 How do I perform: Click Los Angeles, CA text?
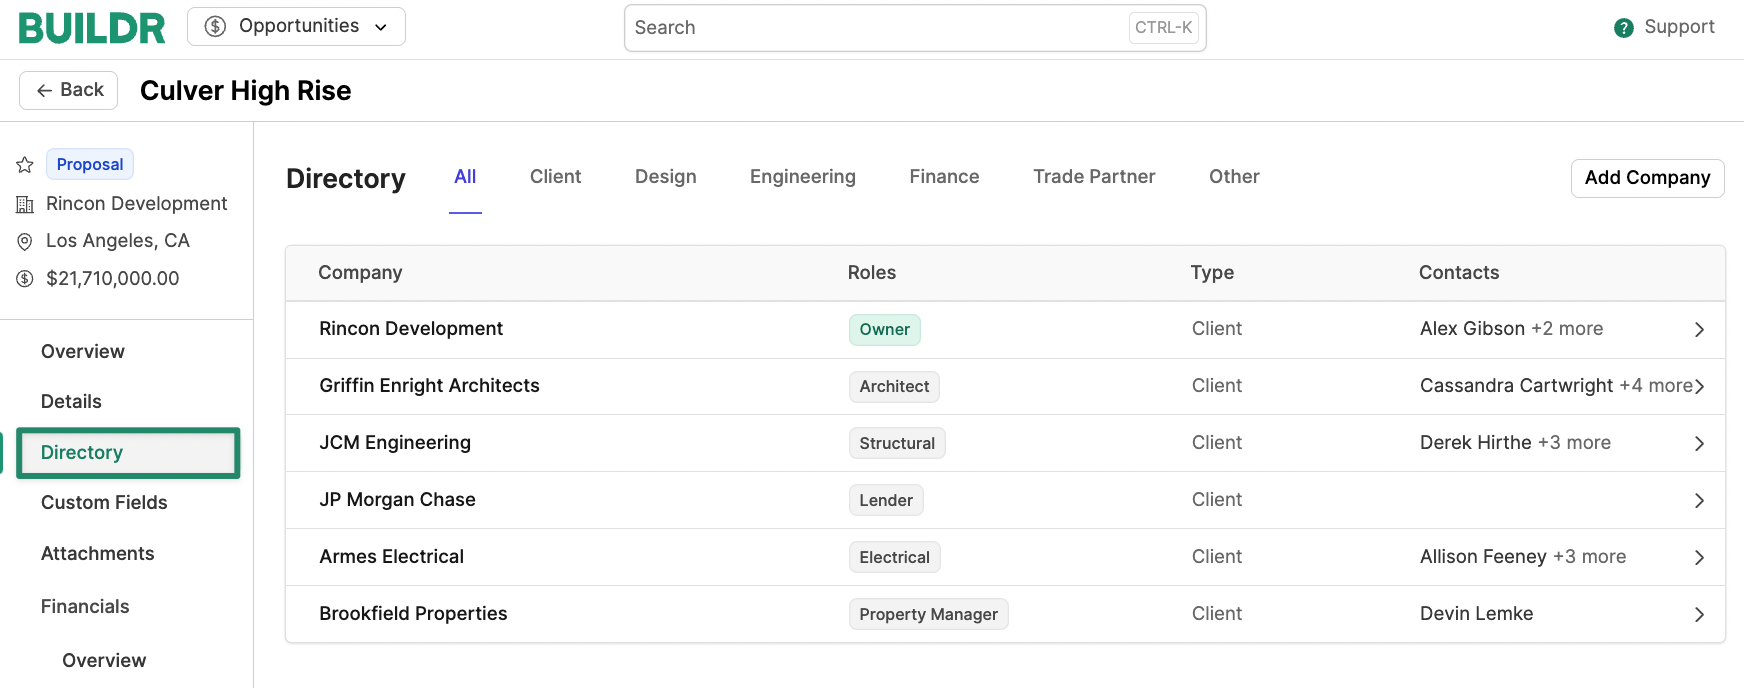pos(118,241)
